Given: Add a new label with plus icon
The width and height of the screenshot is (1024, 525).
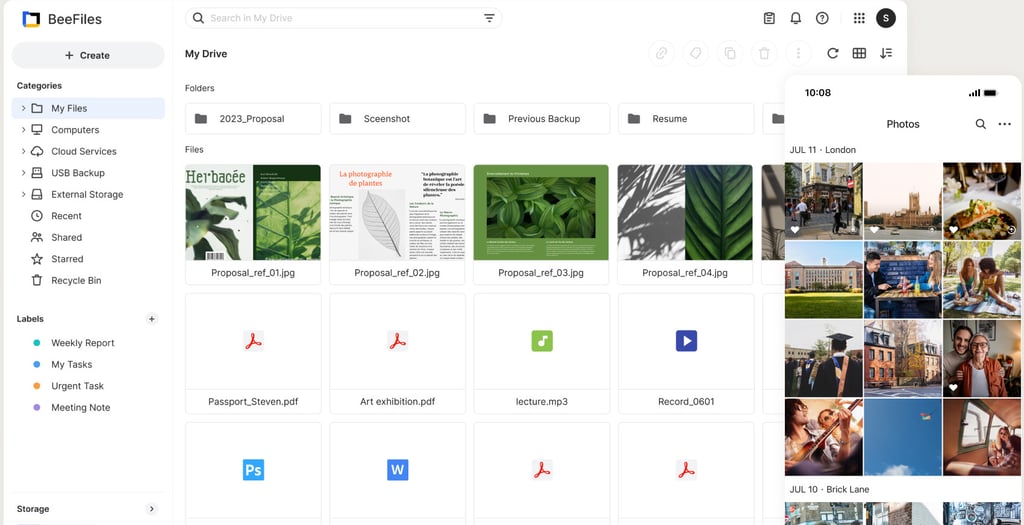Looking at the screenshot, I should (x=152, y=319).
